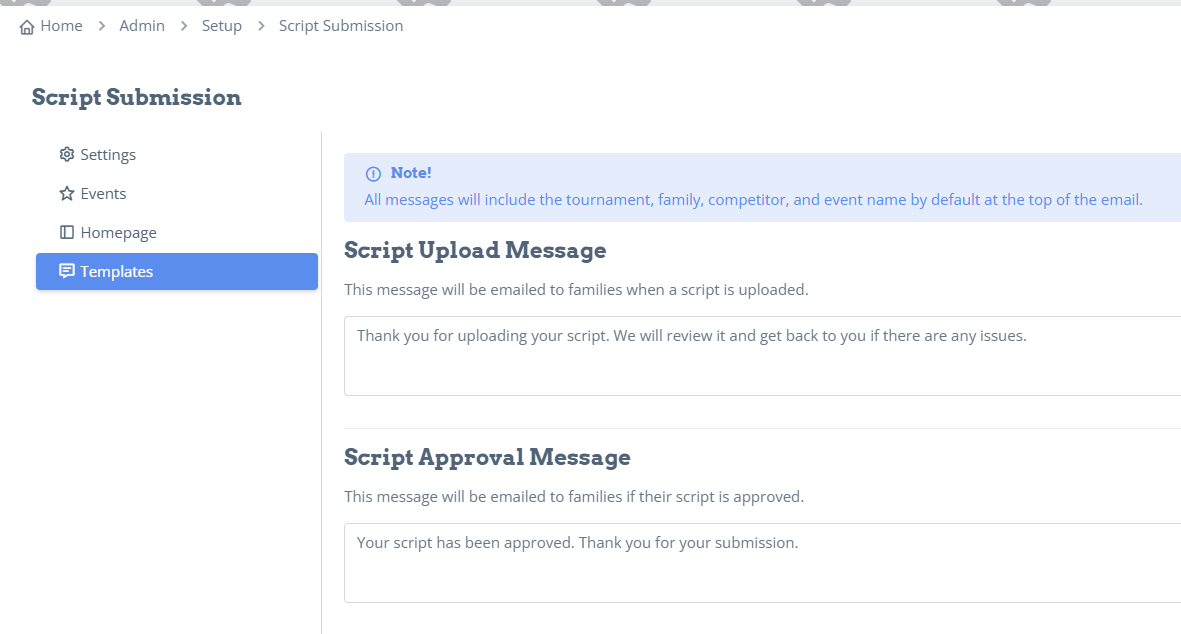The height and width of the screenshot is (634, 1181).
Task: Click the Templates message icon
Action: click(x=67, y=271)
